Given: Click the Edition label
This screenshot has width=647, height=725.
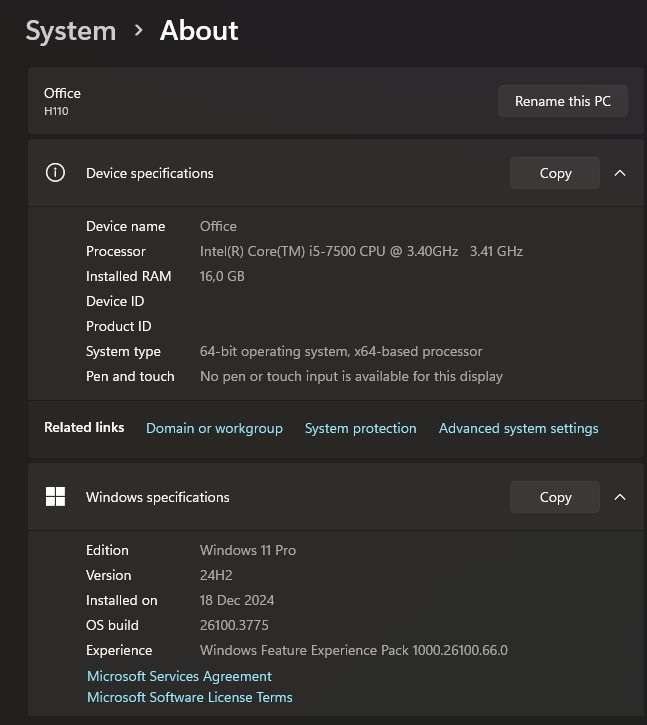Looking at the screenshot, I should point(107,550).
